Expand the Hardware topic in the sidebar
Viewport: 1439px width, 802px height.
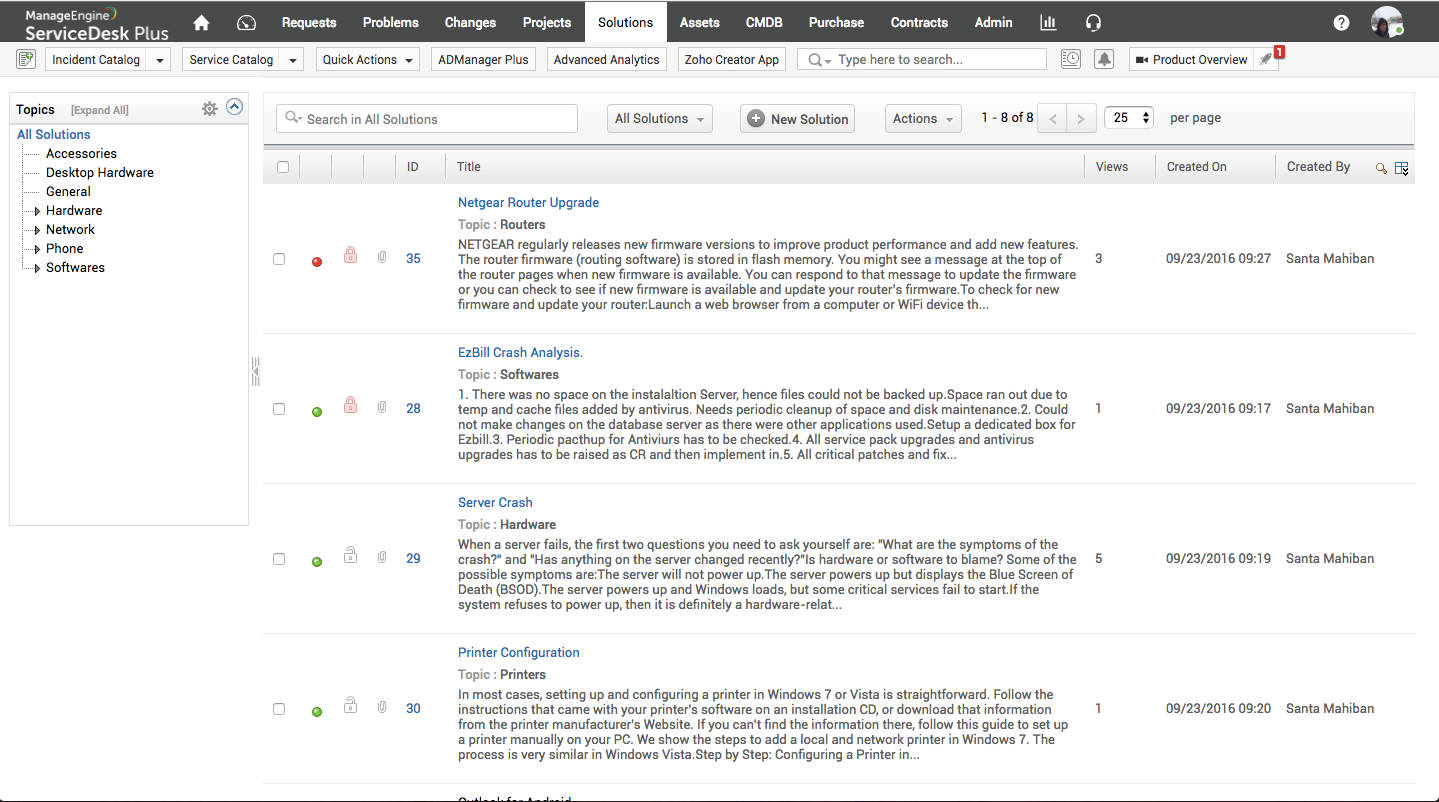click(37, 210)
